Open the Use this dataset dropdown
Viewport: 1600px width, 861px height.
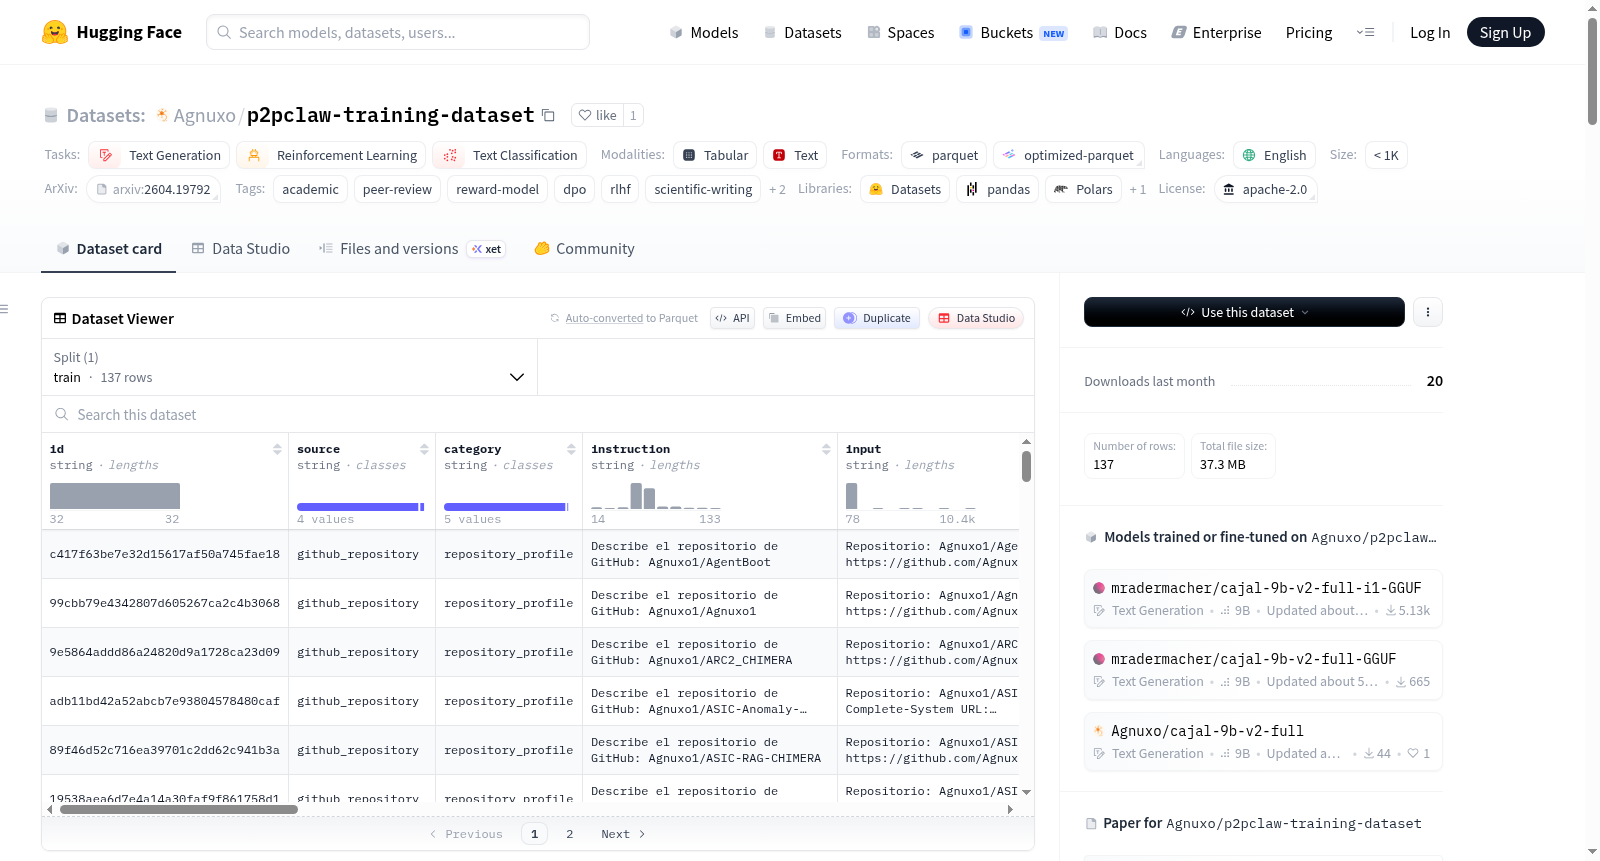1244,312
